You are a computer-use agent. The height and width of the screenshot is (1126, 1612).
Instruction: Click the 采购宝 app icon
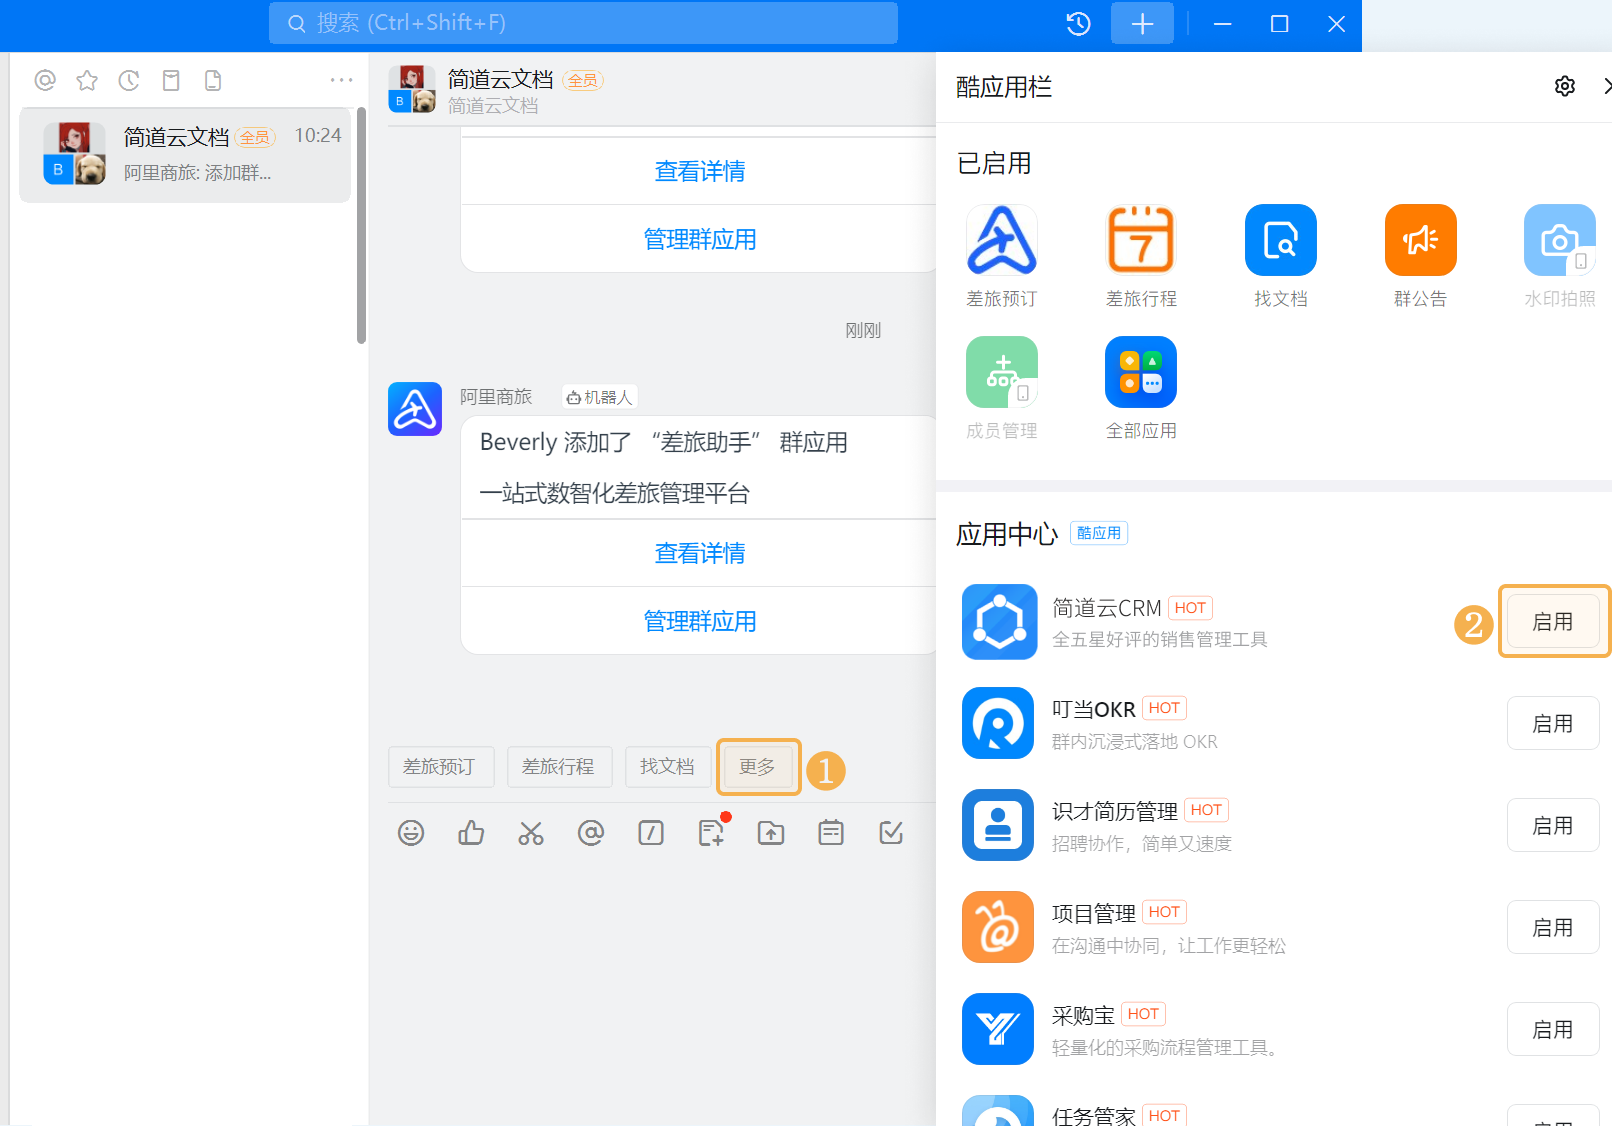[998, 1030]
